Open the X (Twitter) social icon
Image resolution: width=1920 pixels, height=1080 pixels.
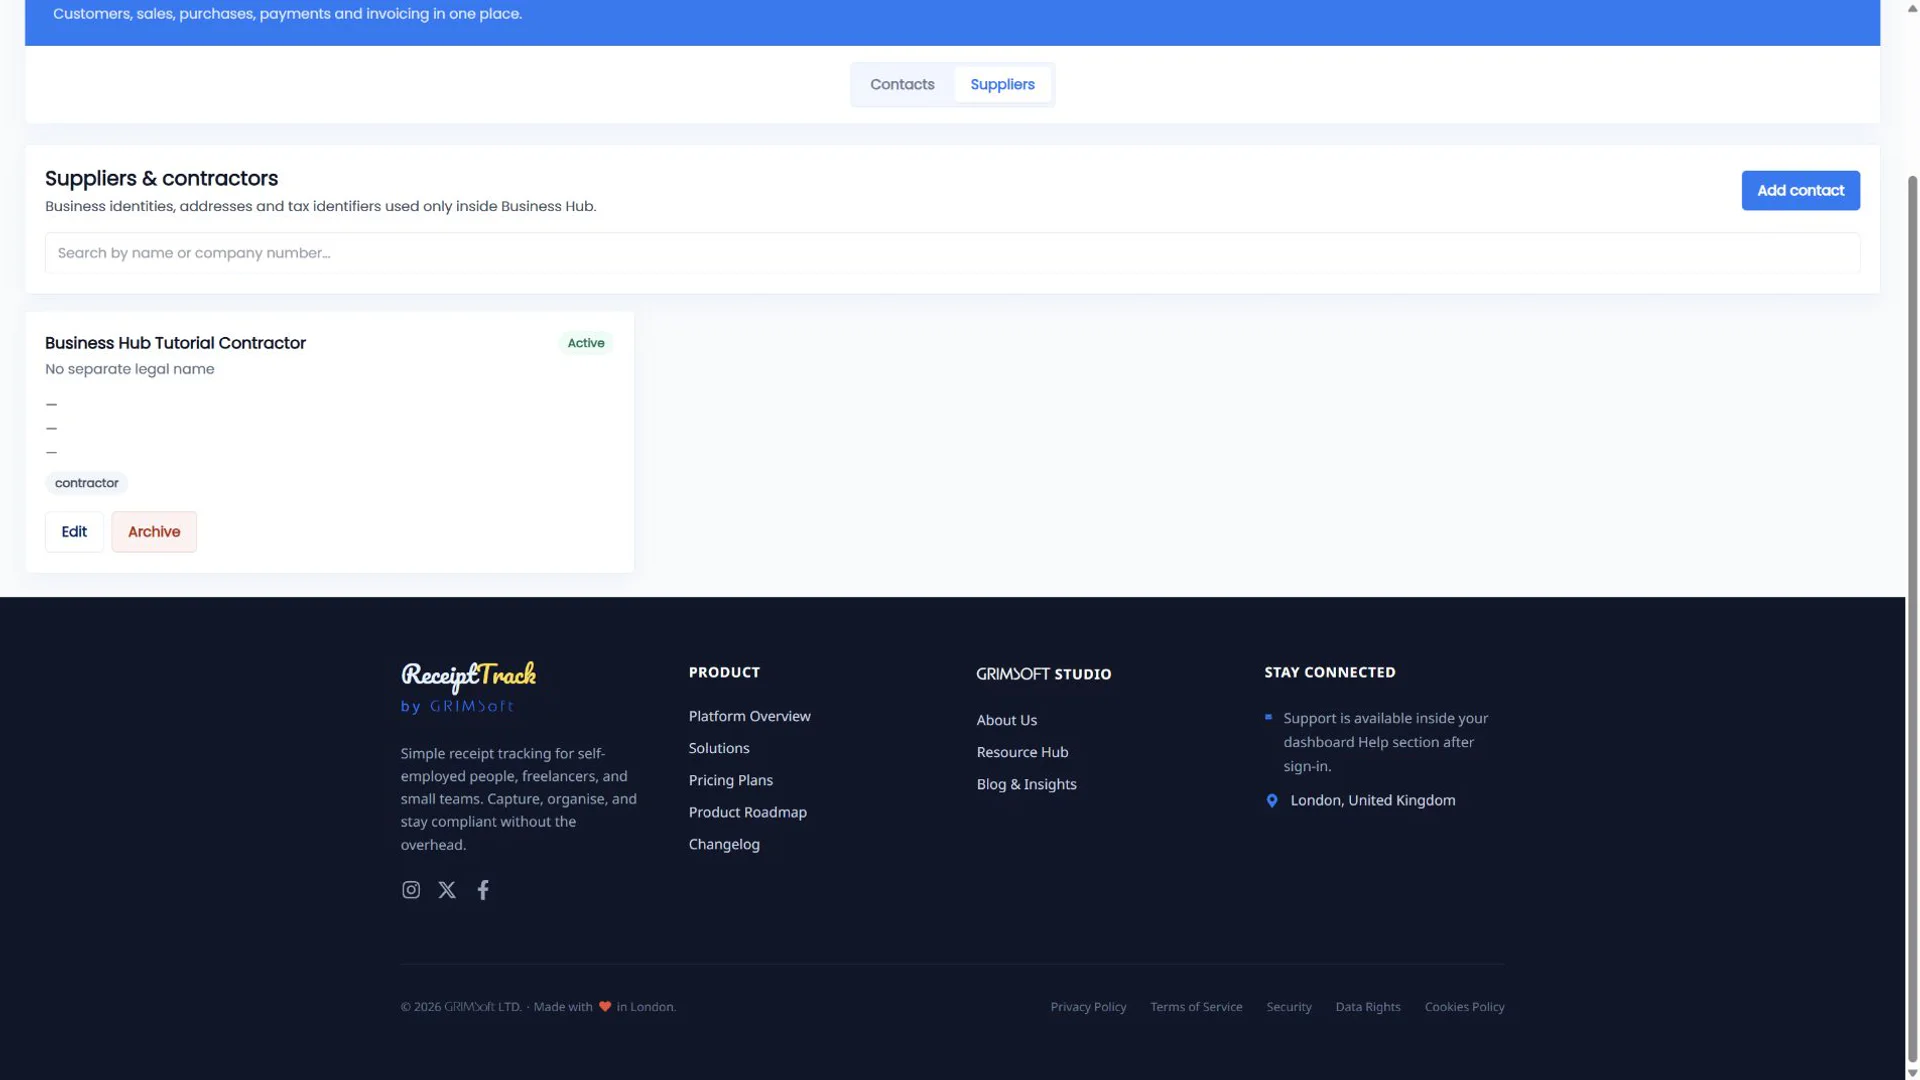point(447,890)
